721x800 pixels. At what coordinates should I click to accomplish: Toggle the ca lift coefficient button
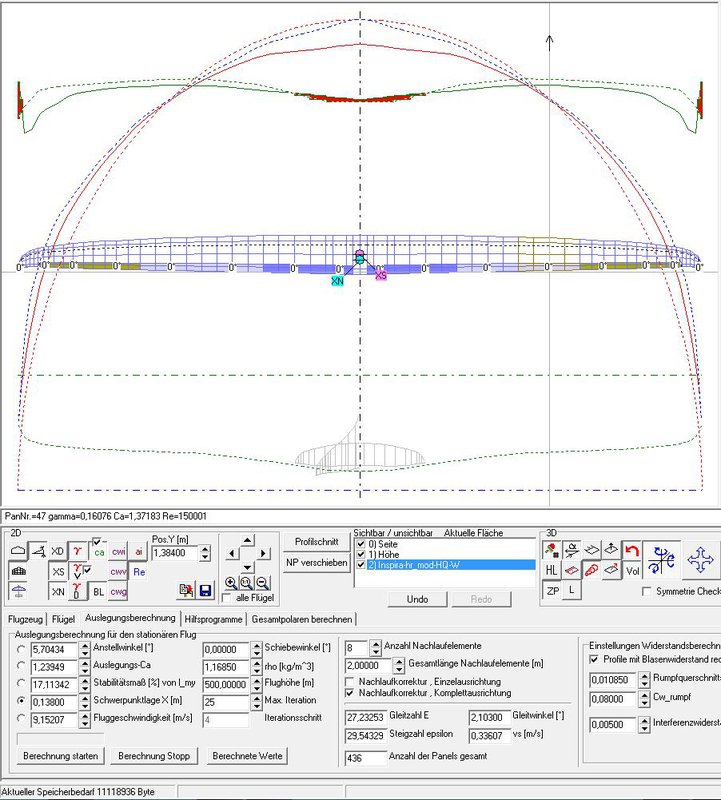tap(99, 552)
